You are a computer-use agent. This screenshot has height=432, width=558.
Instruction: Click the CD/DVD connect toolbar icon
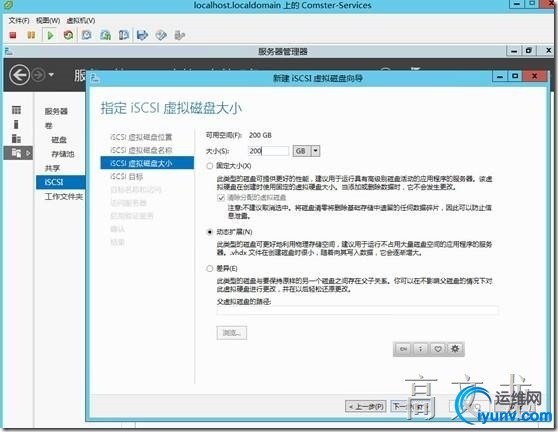pyautogui.click(x=161, y=35)
